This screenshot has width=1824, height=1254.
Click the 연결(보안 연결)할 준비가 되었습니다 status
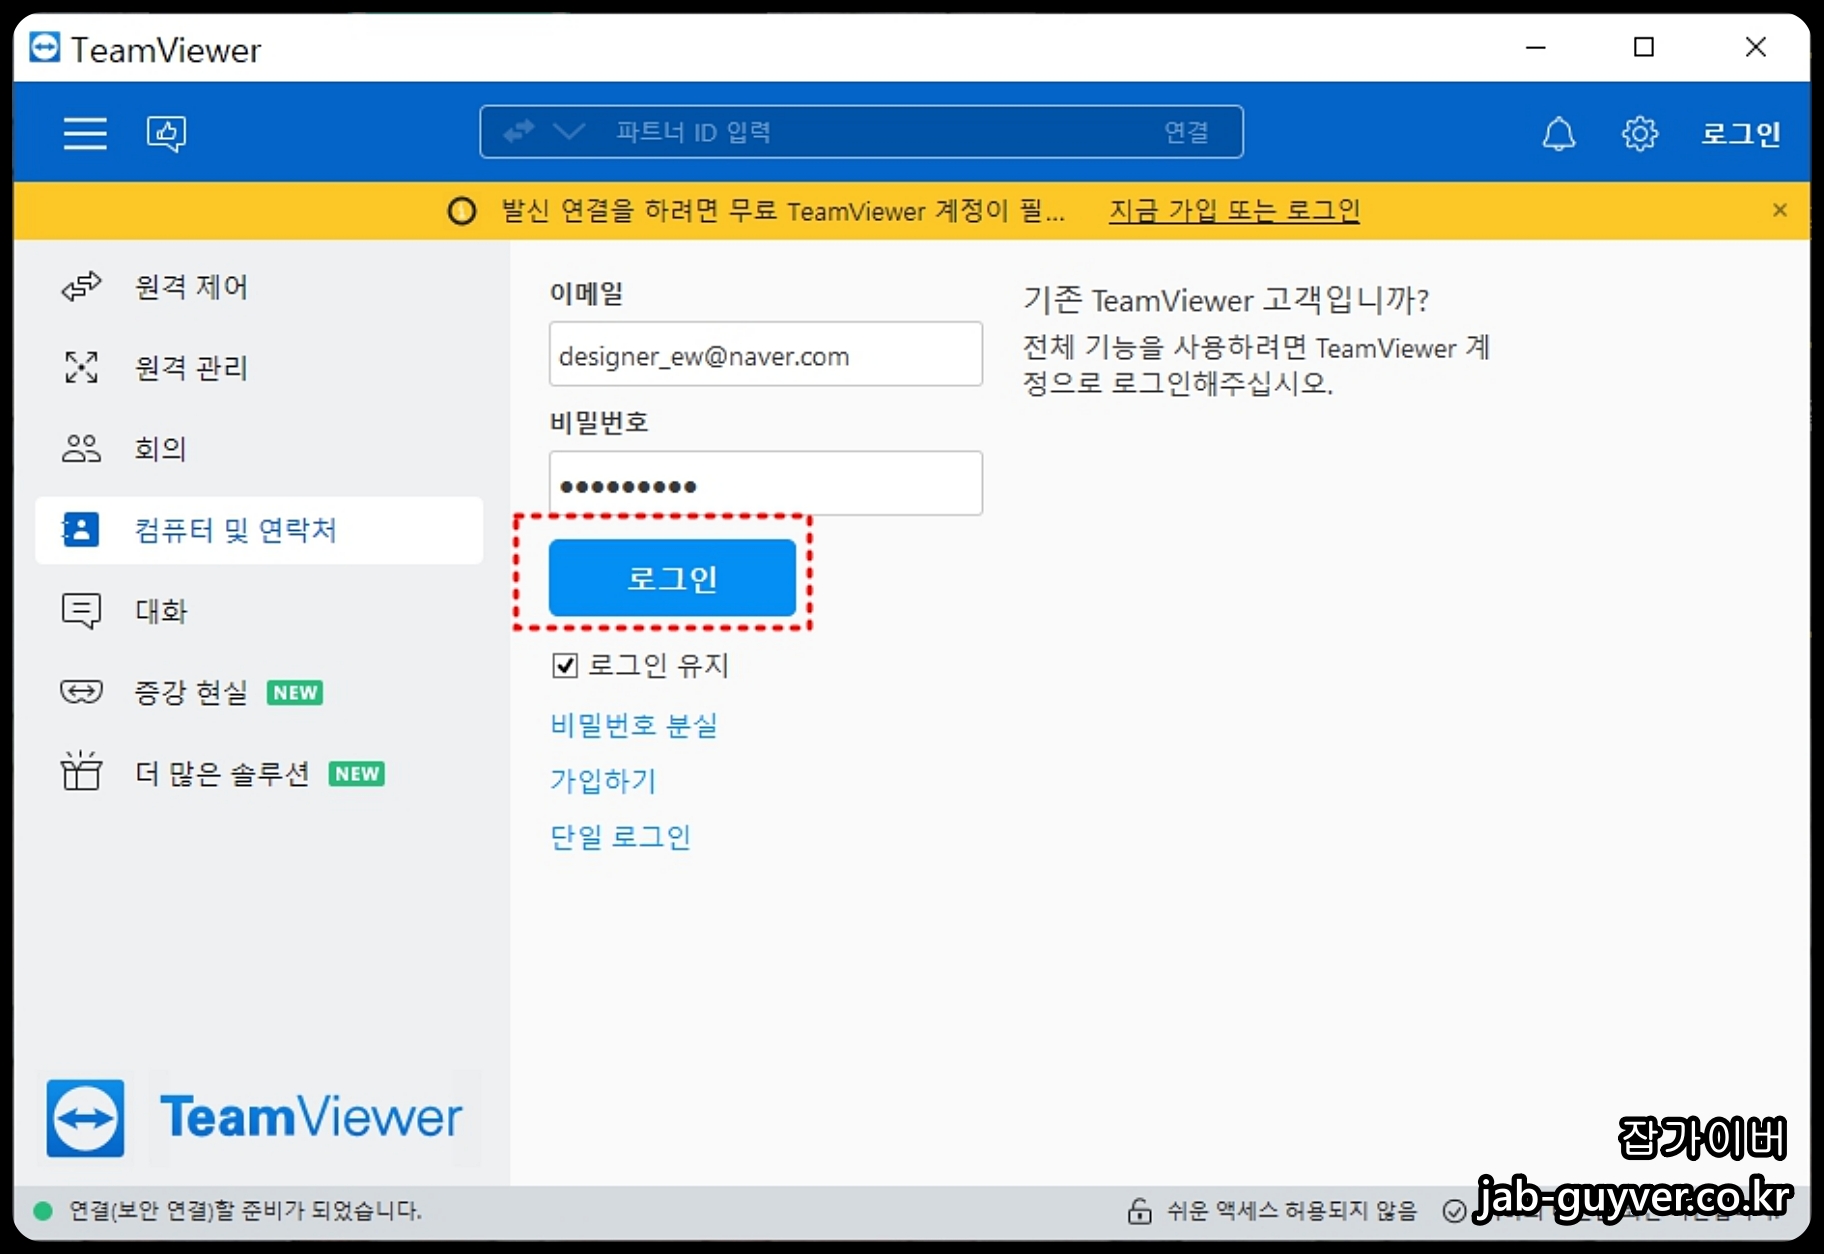[245, 1211]
